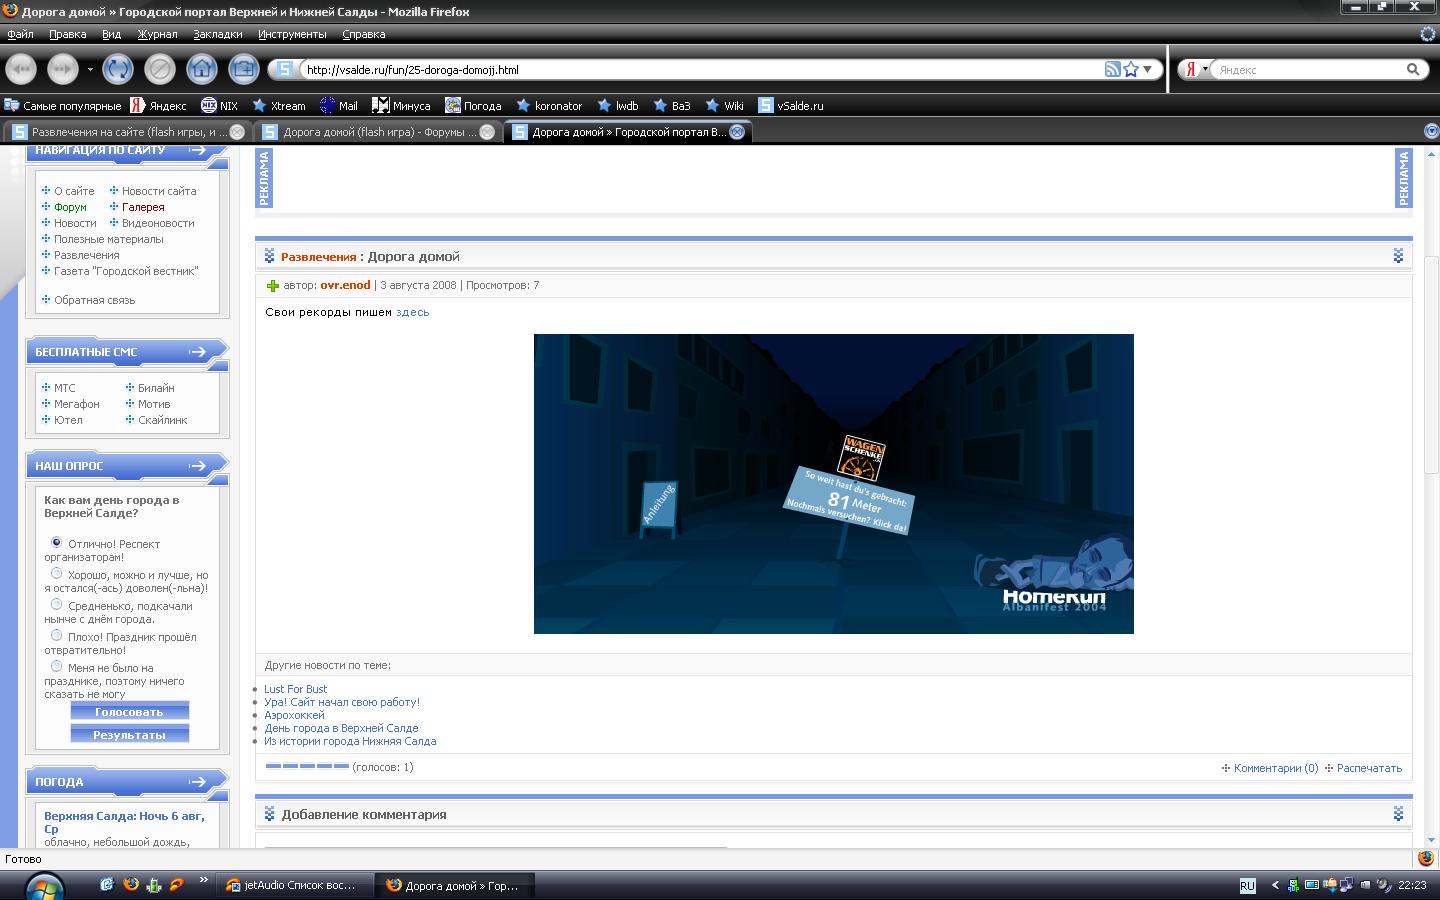Open the Закладки menu
Viewport: 1440px width, 900px height.
pos(217,34)
